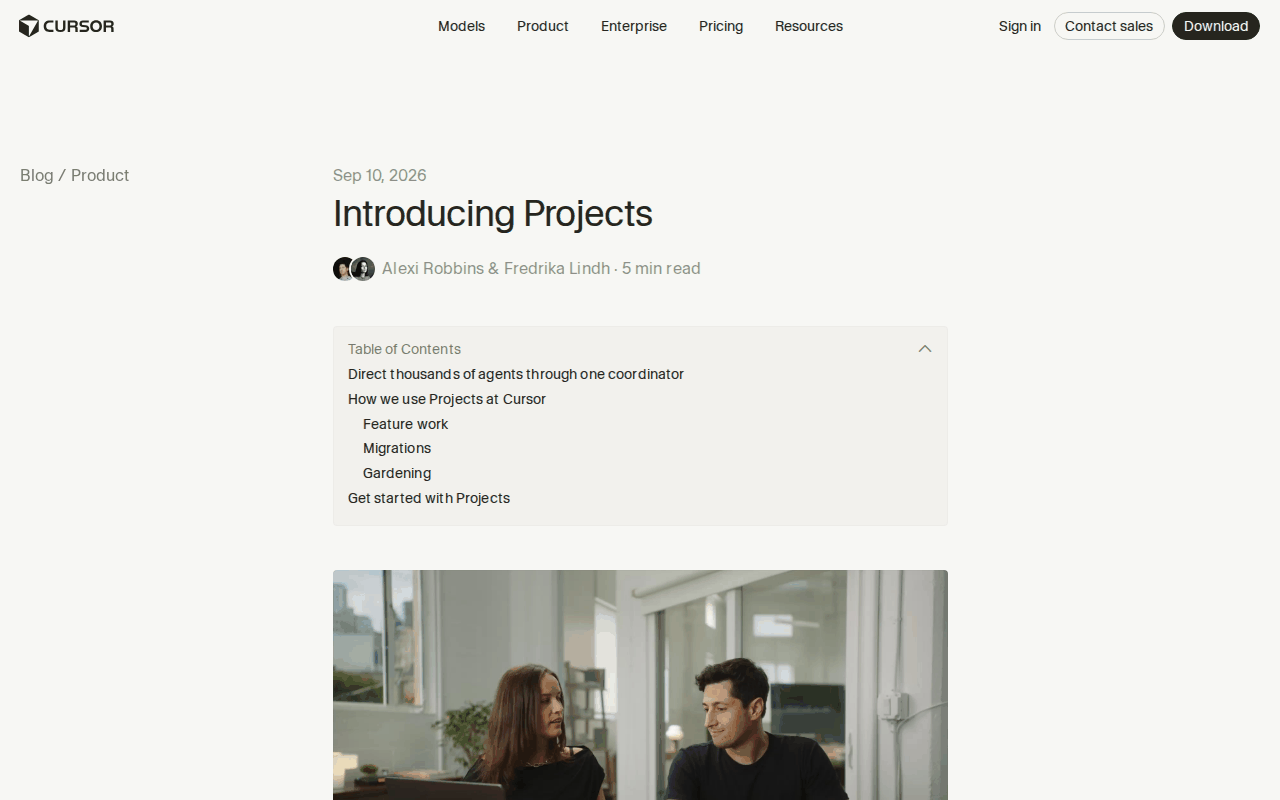This screenshot has width=1280, height=800.
Task: Jump to 'How we use Projects at Cursor'
Action: (447, 399)
